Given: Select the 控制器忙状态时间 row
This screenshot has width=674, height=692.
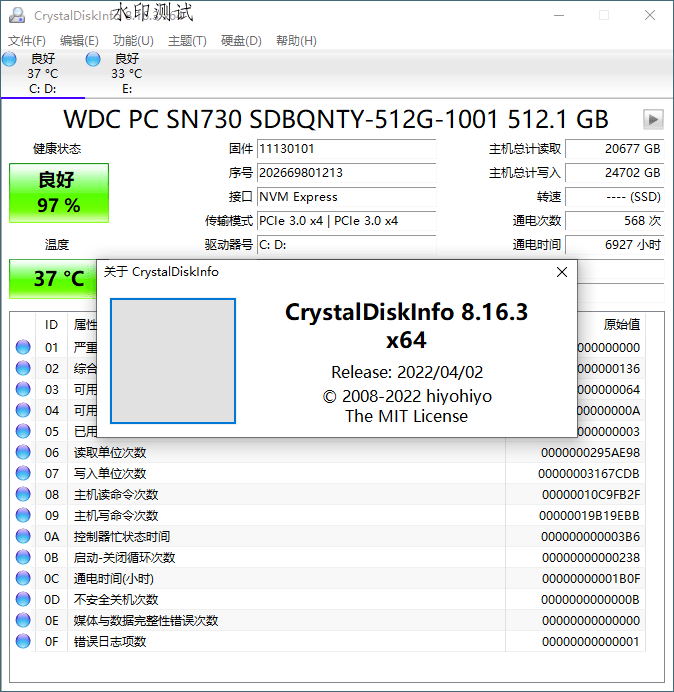Looking at the screenshot, I should click(328, 537).
